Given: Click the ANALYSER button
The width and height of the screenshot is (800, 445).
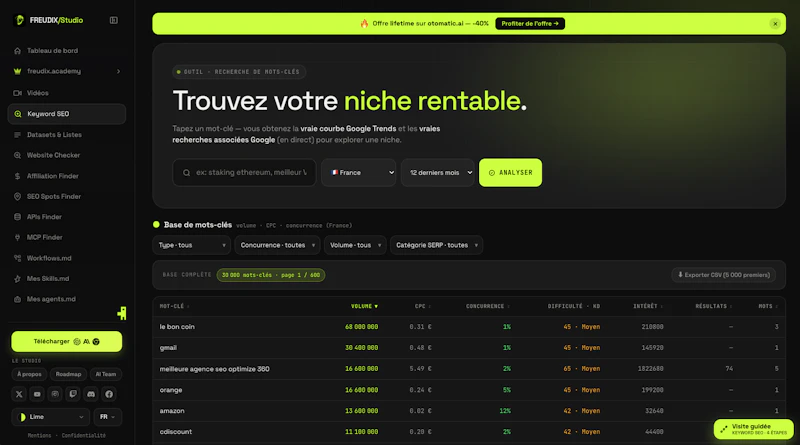Looking at the screenshot, I should pyautogui.click(x=510, y=172).
